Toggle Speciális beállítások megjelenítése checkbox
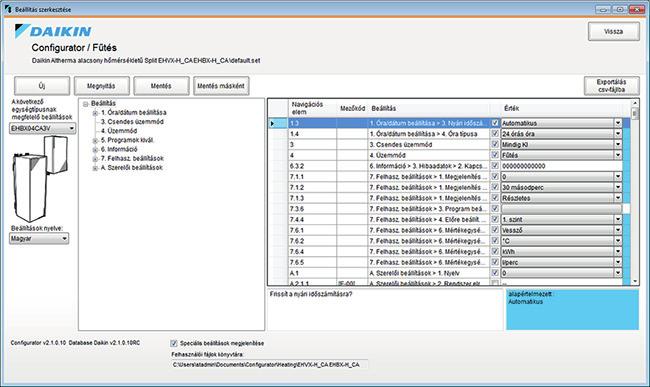Image resolution: width=650 pixels, height=387 pixels. tap(174, 343)
